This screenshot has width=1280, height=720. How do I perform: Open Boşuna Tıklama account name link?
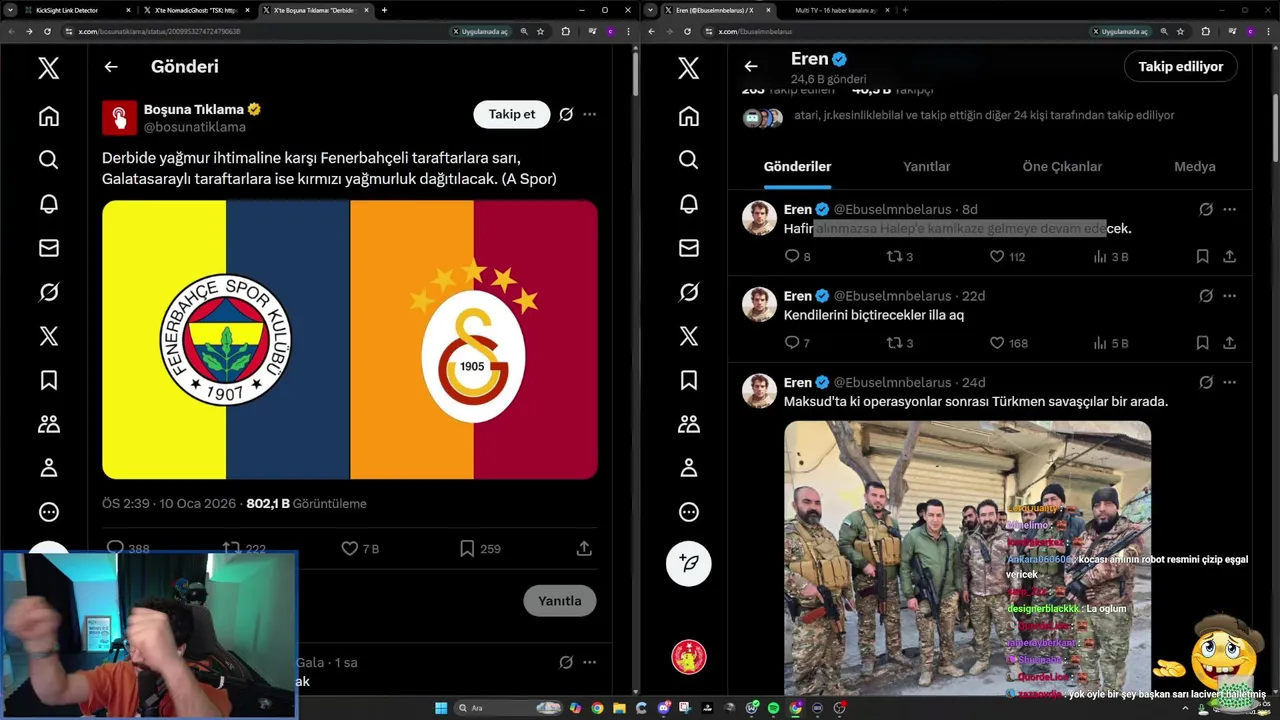194,109
